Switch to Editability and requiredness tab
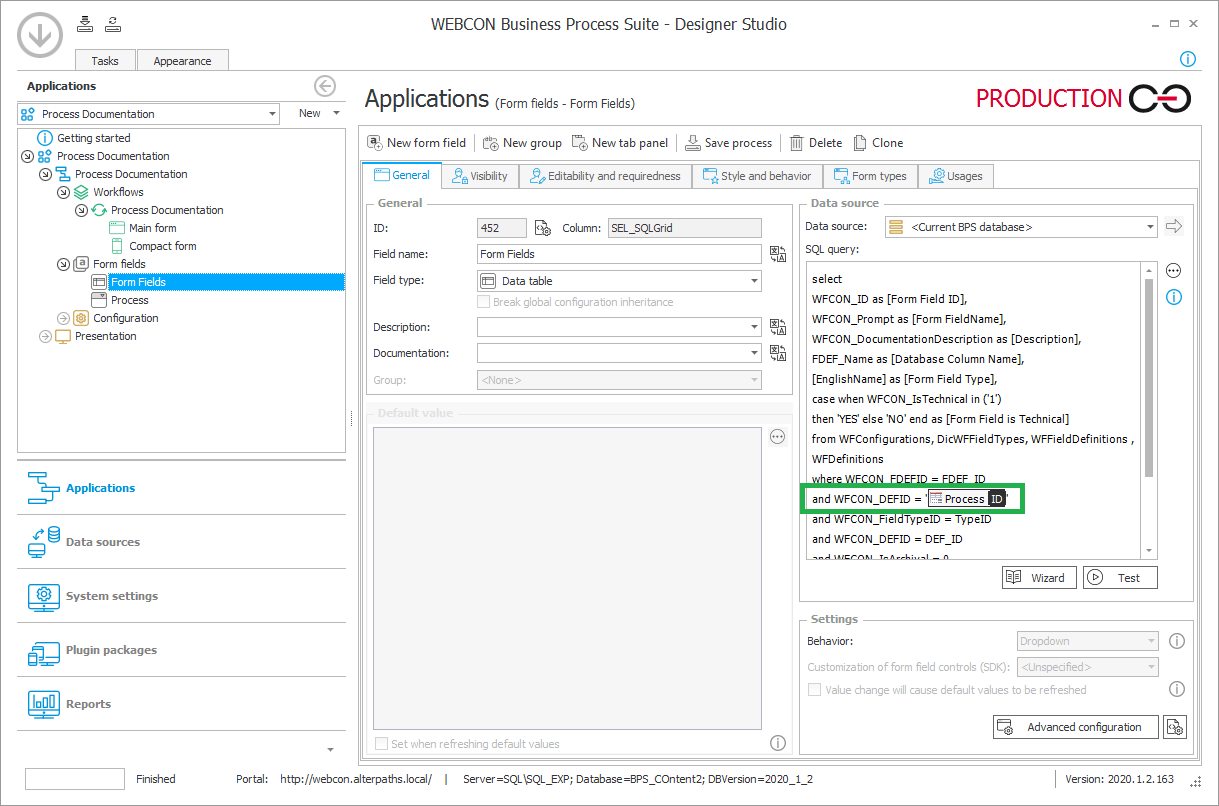Screen dimensions: 1219x806 [x=605, y=176]
